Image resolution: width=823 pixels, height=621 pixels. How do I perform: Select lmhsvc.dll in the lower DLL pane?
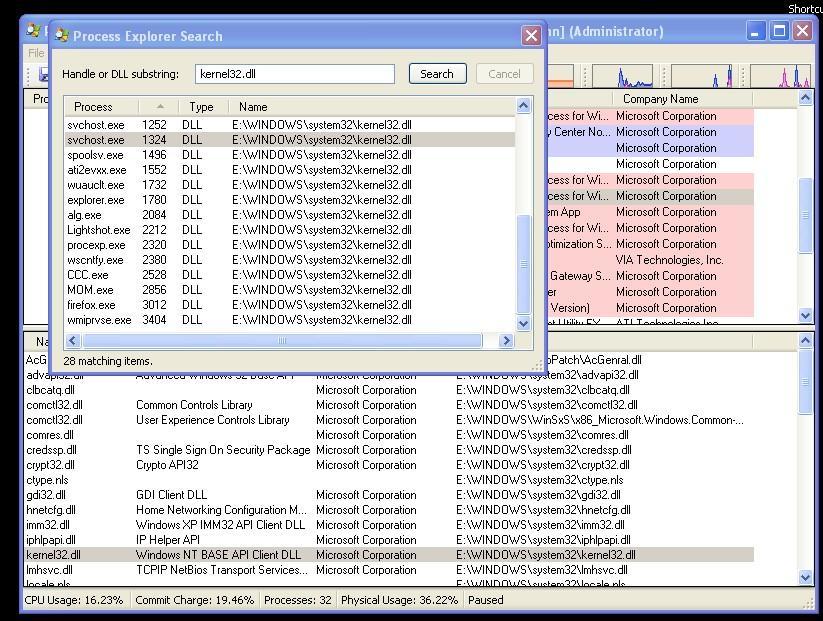(389, 570)
